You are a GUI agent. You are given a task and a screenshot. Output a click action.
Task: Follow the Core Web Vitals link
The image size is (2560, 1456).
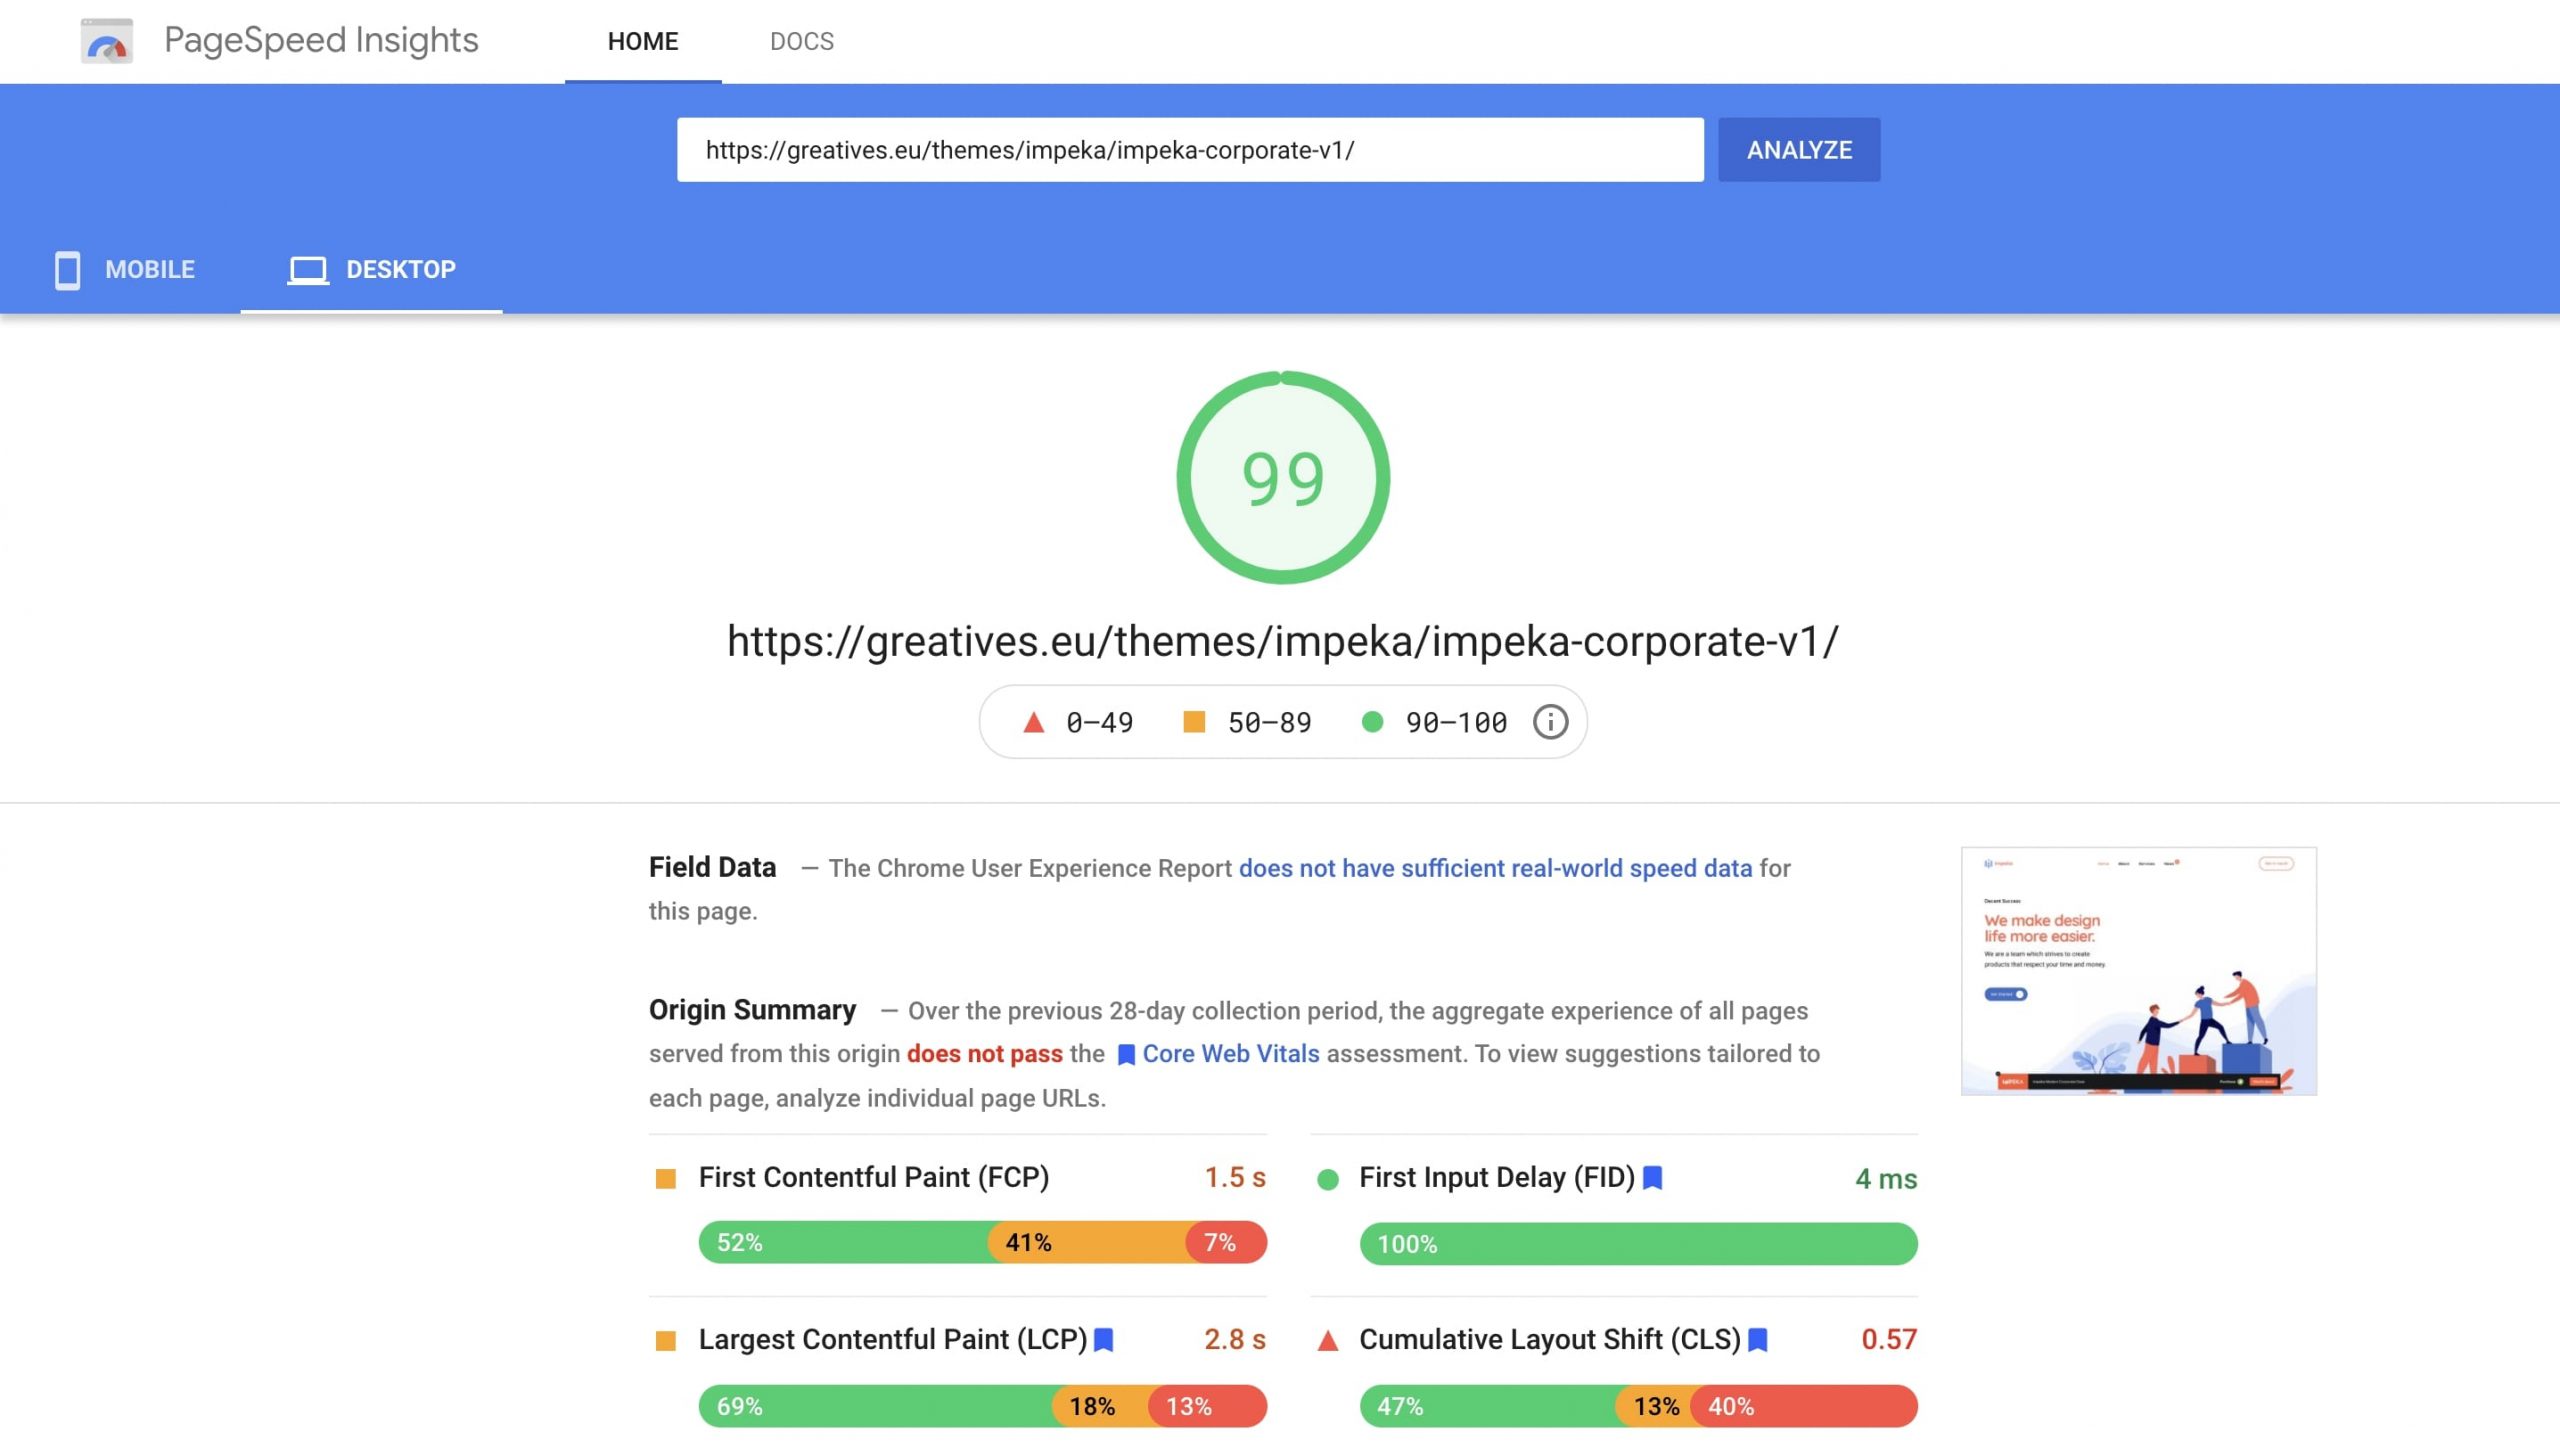pyautogui.click(x=1230, y=1053)
